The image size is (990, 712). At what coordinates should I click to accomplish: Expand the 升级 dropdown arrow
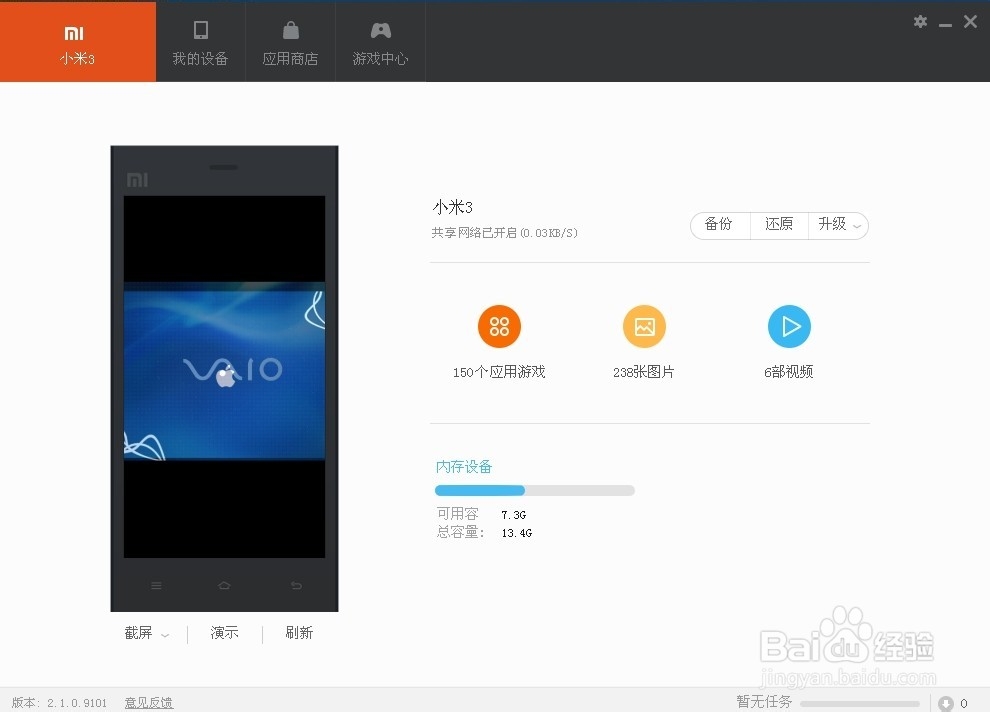(x=857, y=226)
